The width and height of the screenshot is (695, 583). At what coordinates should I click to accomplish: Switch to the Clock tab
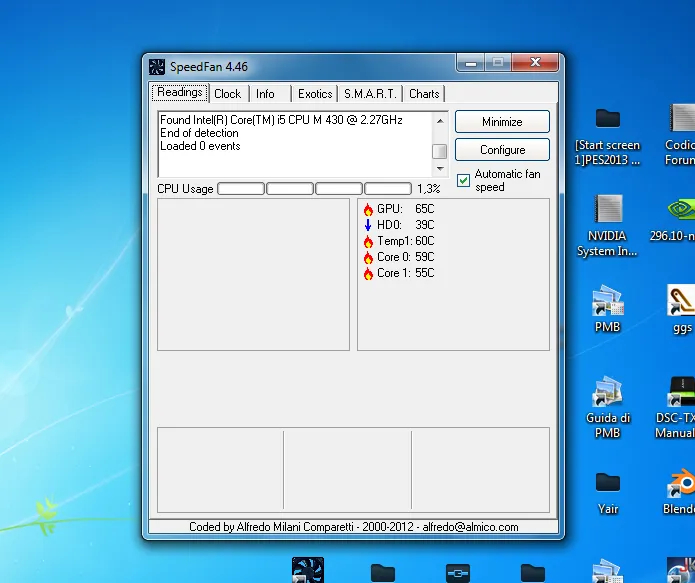pos(227,94)
